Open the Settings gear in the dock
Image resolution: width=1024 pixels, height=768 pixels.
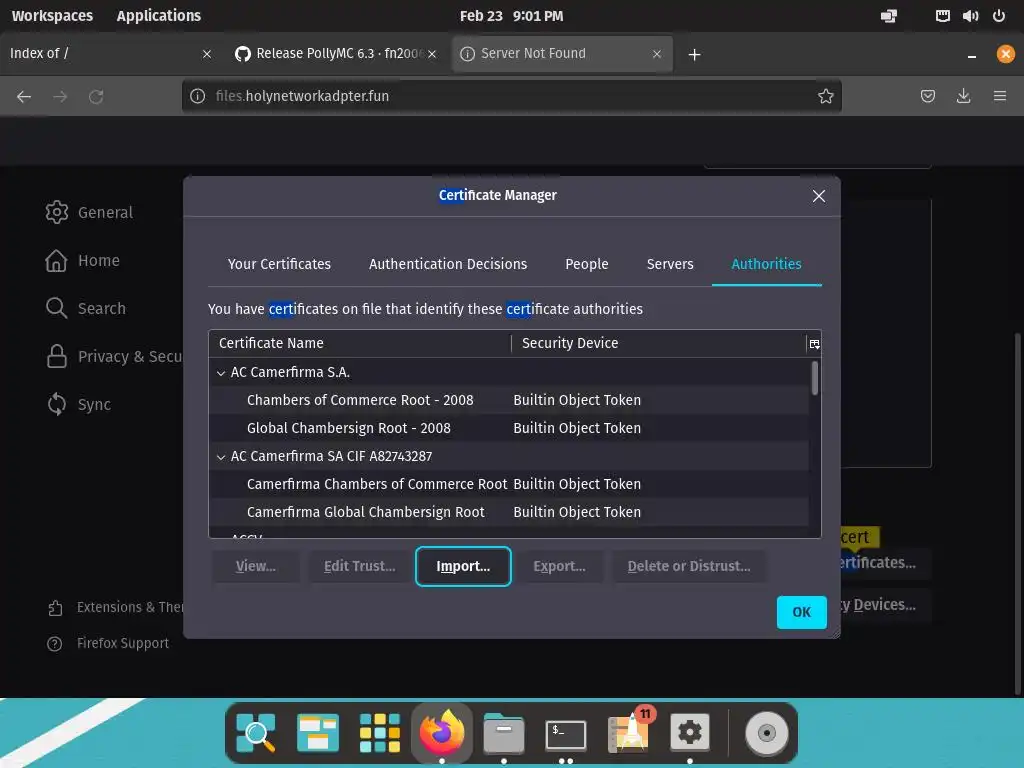(690, 732)
